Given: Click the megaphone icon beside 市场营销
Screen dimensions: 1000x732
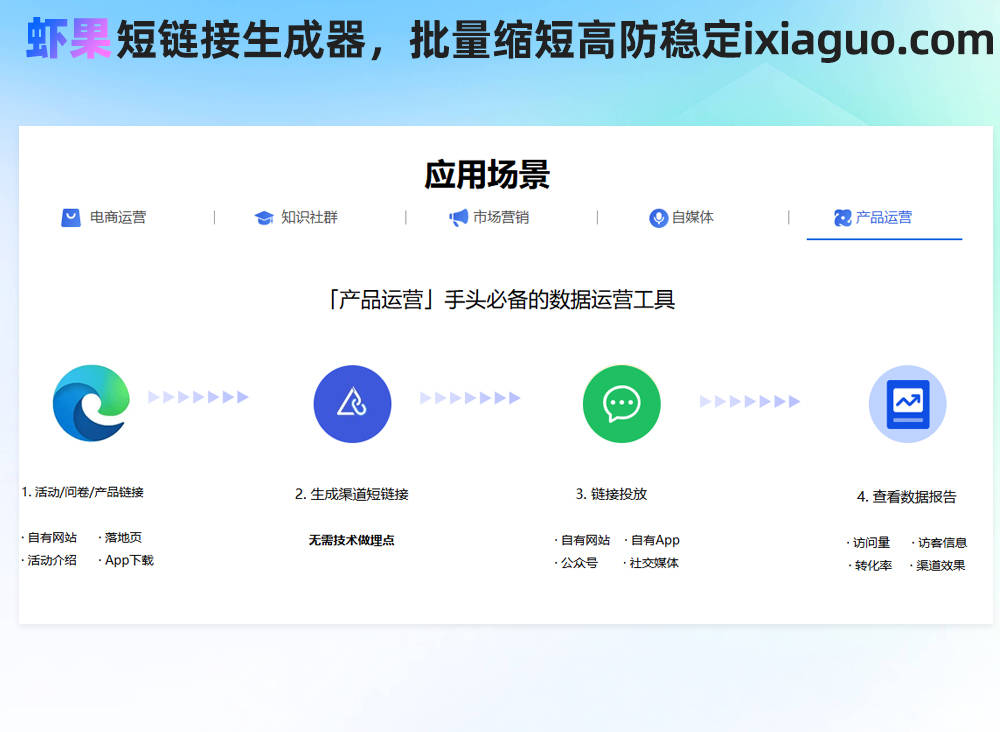Looking at the screenshot, I should coord(458,218).
